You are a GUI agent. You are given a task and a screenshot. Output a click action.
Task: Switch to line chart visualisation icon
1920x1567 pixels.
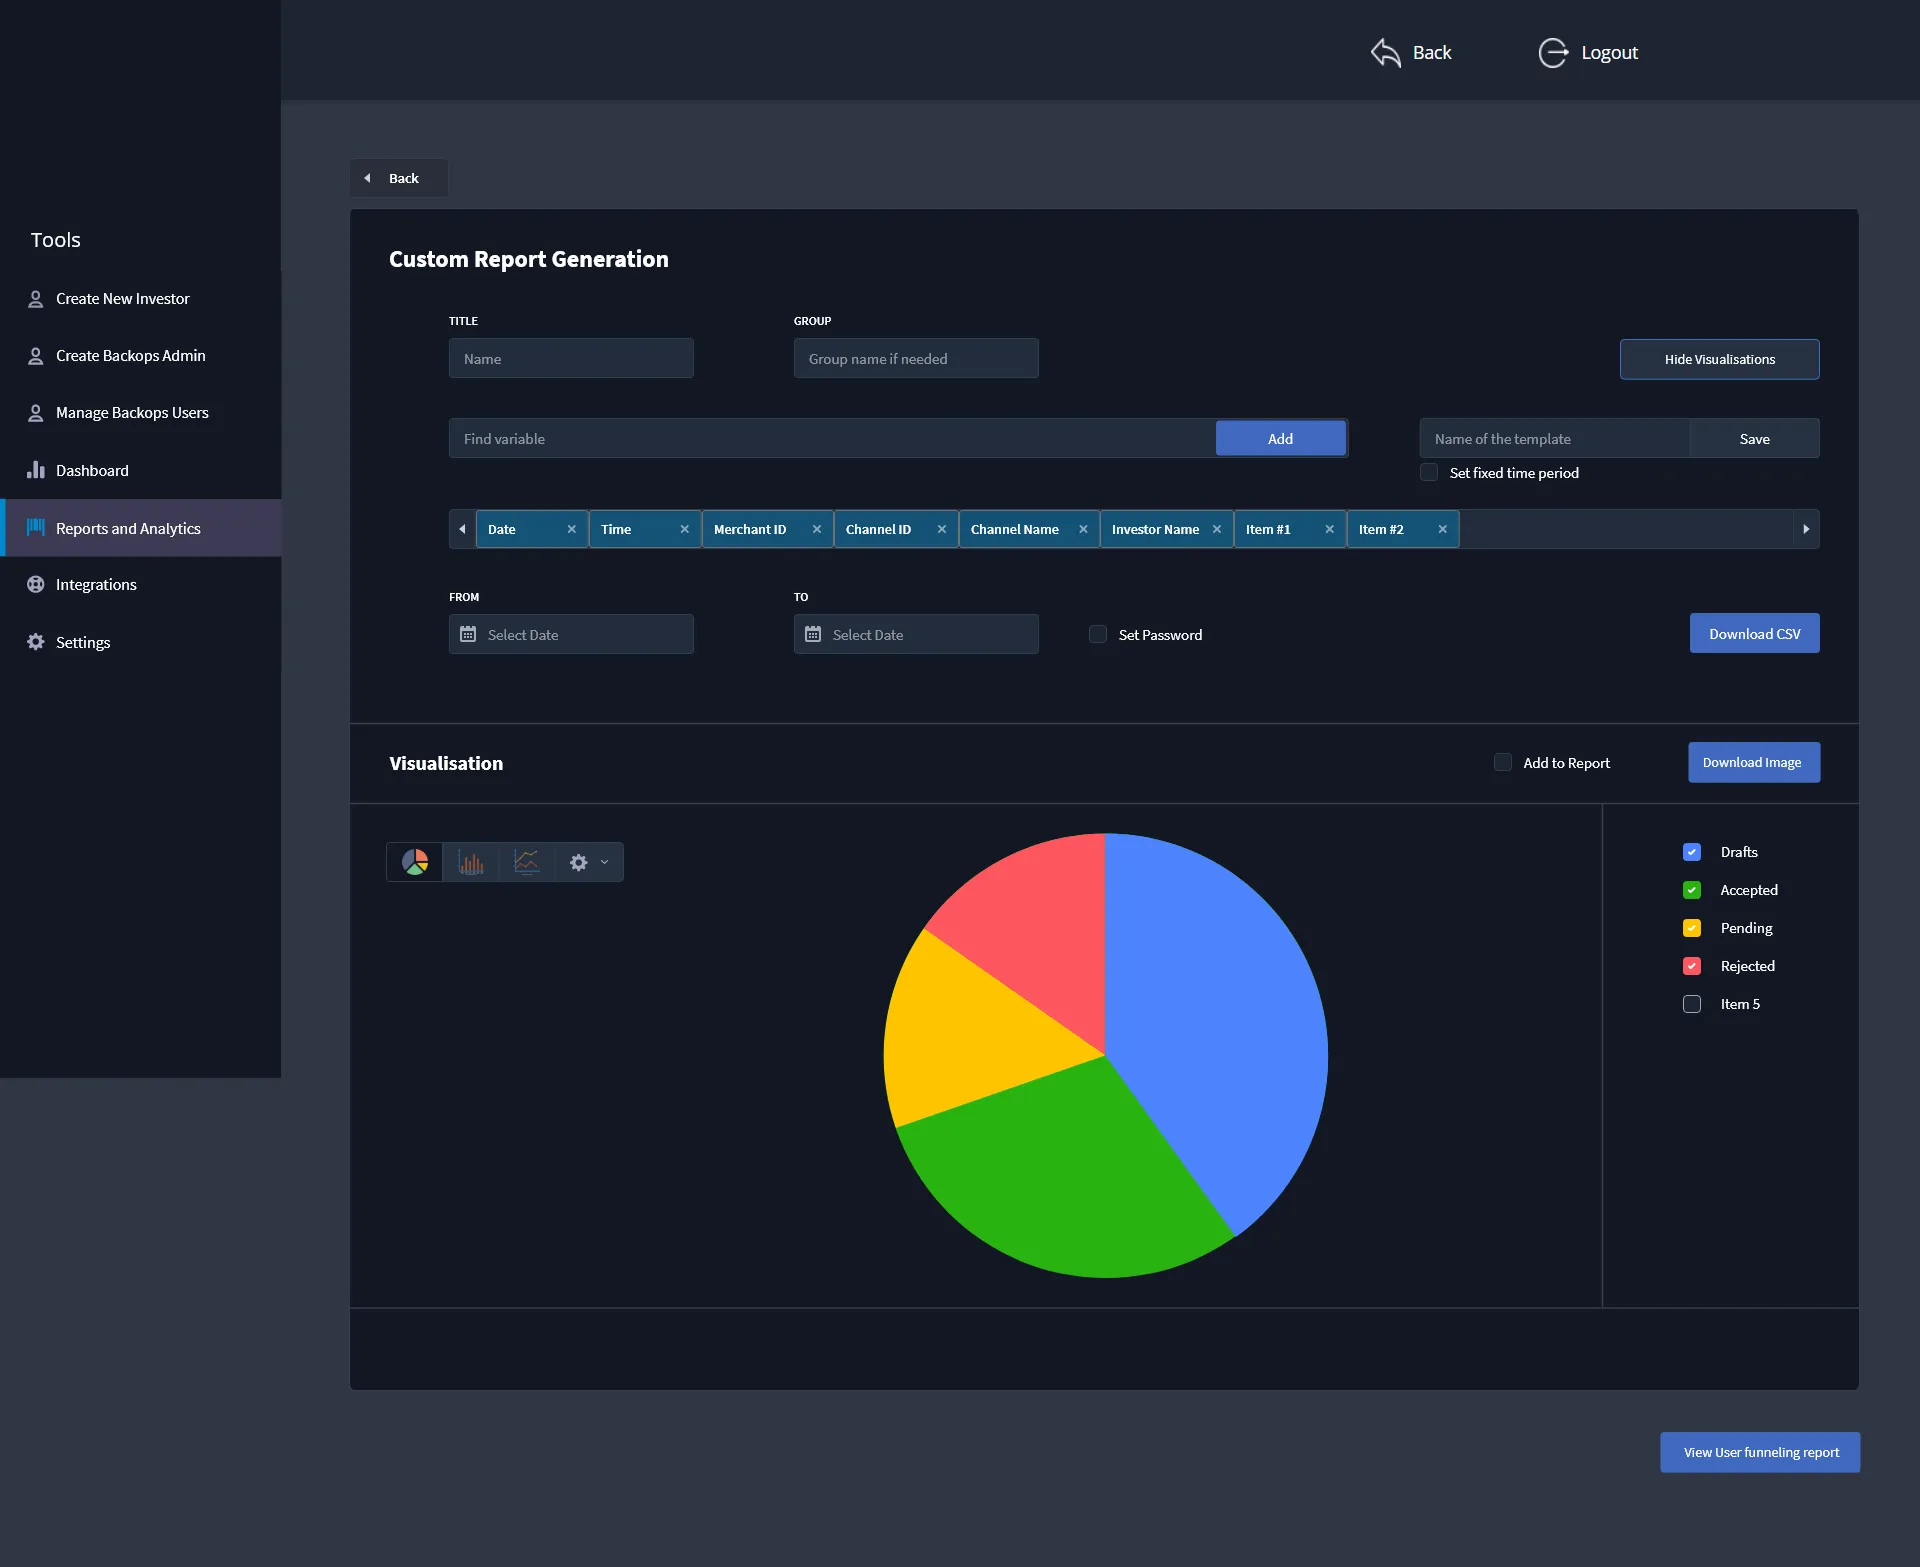click(527, 862)
